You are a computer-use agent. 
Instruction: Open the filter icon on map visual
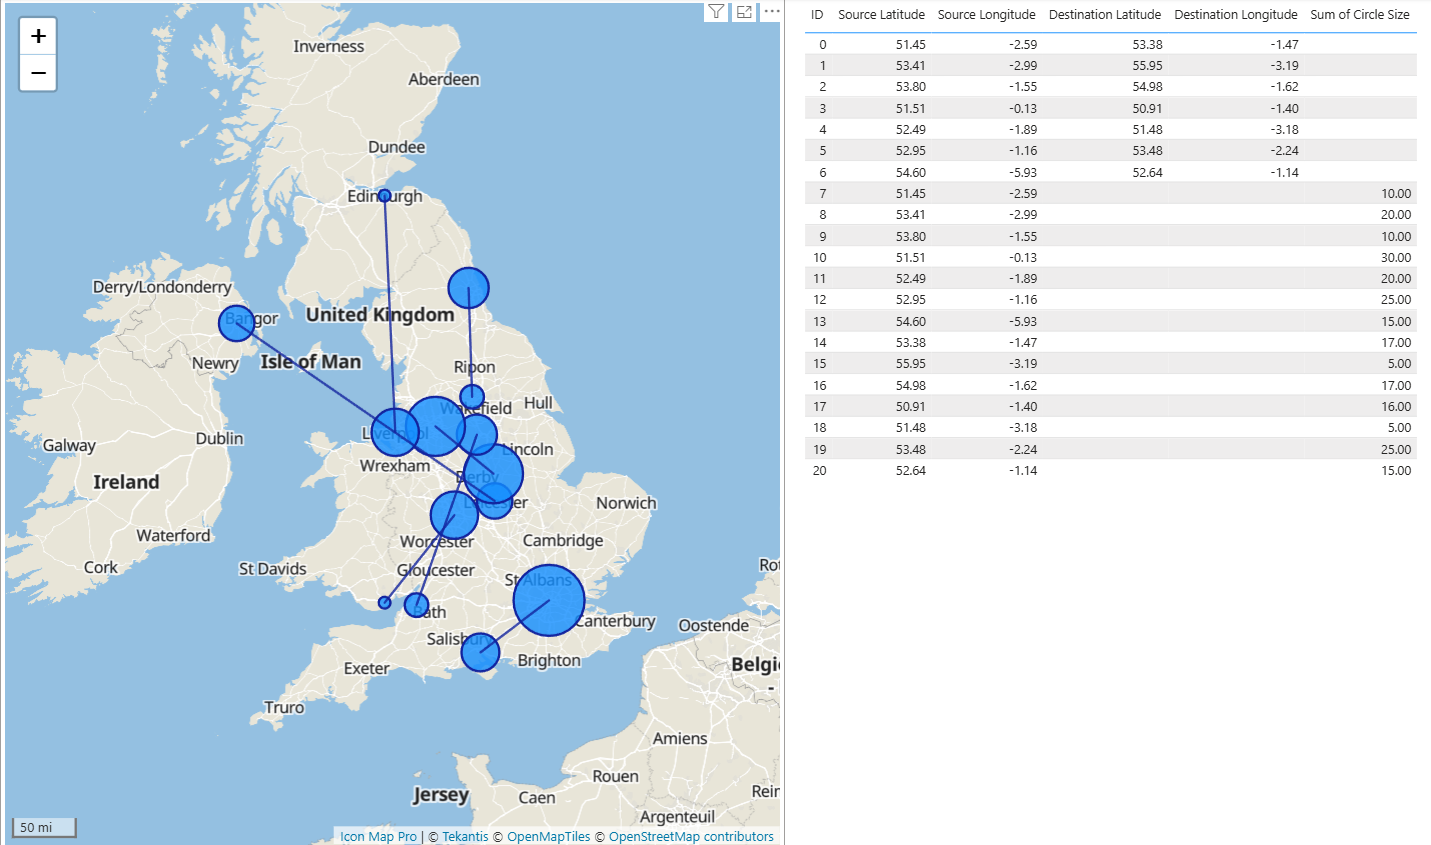click(717, 12)
